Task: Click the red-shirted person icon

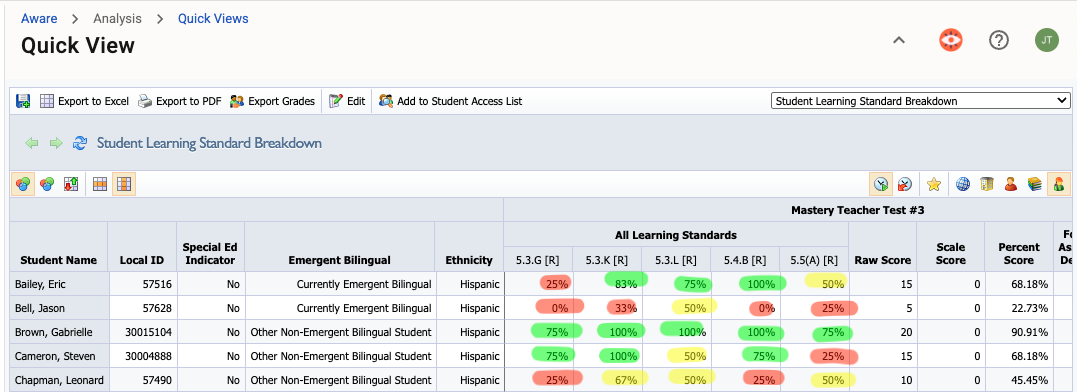Action: click(x=1010, y=184)
